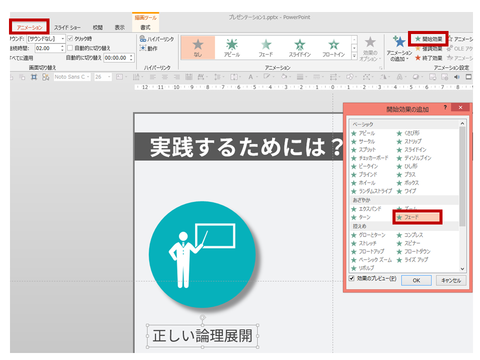Open 効果のオプション dropdown
480x360 pixels.
pos(370,49)
